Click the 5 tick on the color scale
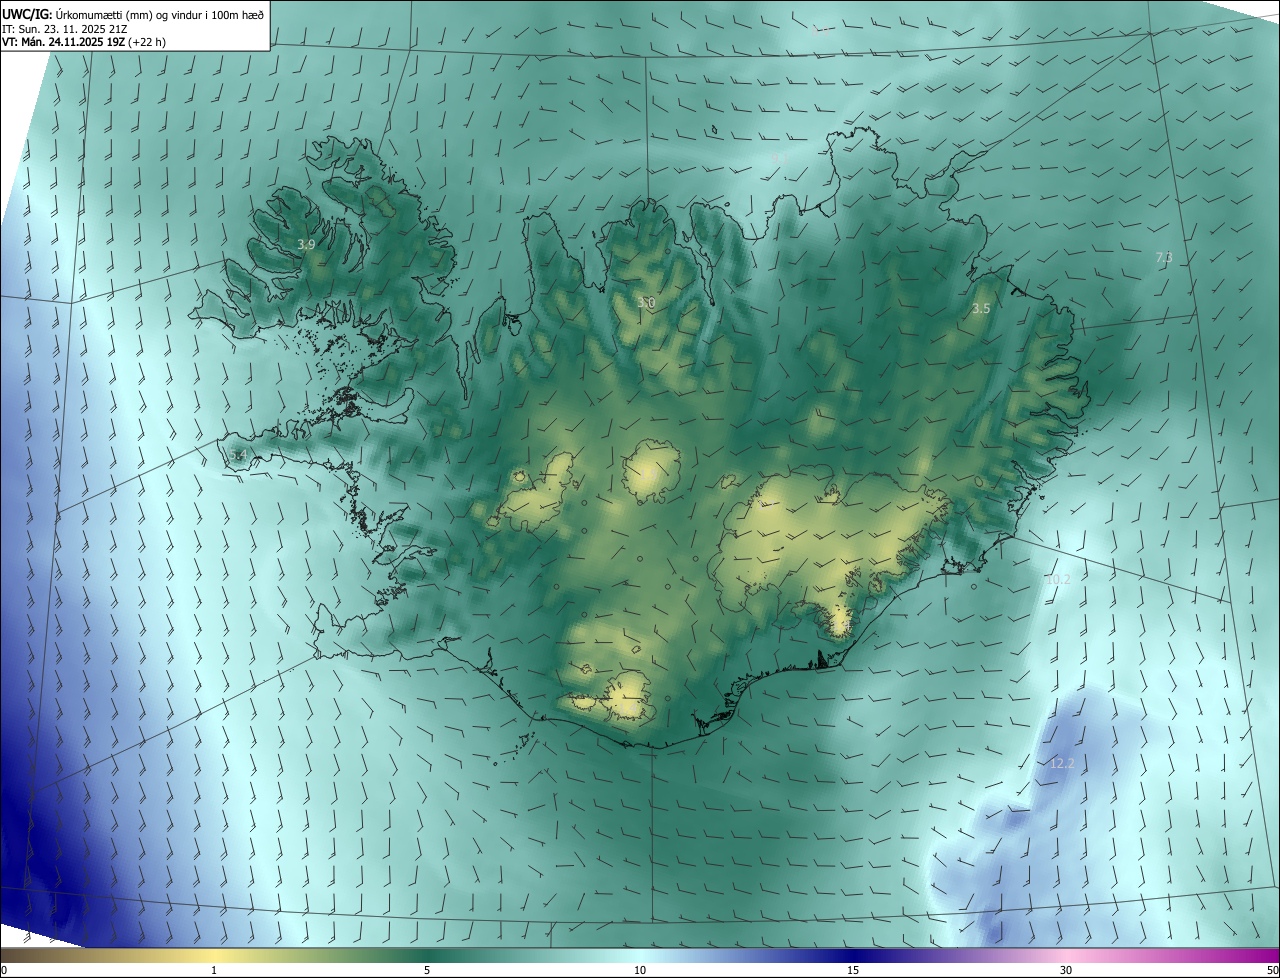 point(427,970)
